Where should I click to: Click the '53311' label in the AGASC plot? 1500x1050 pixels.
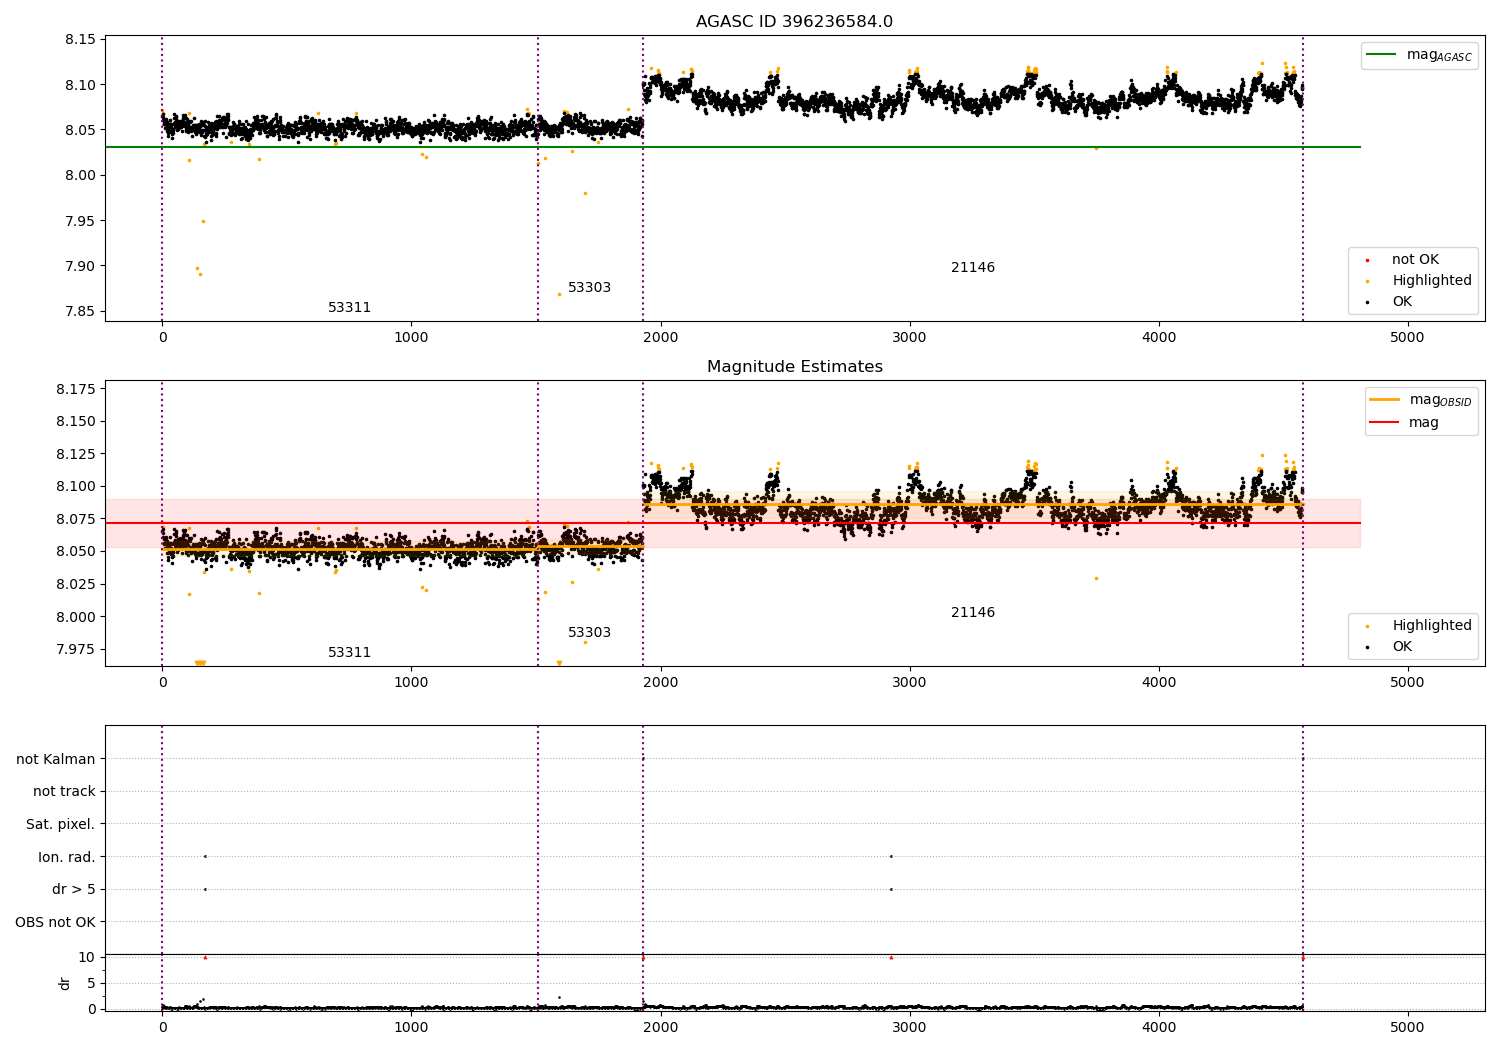(349, 308)
